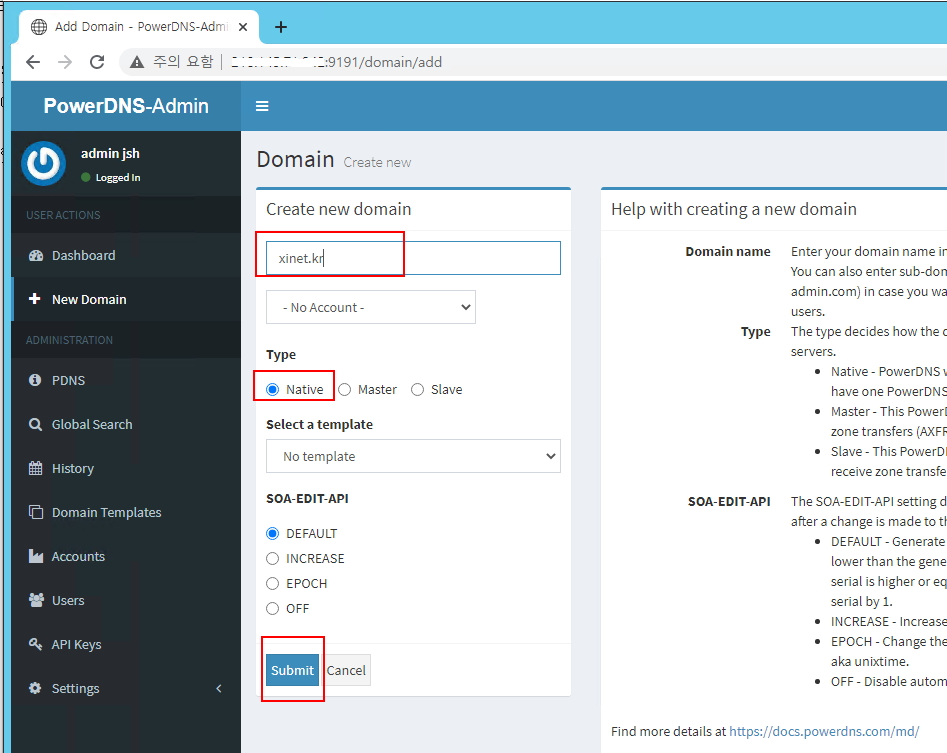Click the History calendar icon
Screen dimensions: 947x753
[x=36, y=468]
